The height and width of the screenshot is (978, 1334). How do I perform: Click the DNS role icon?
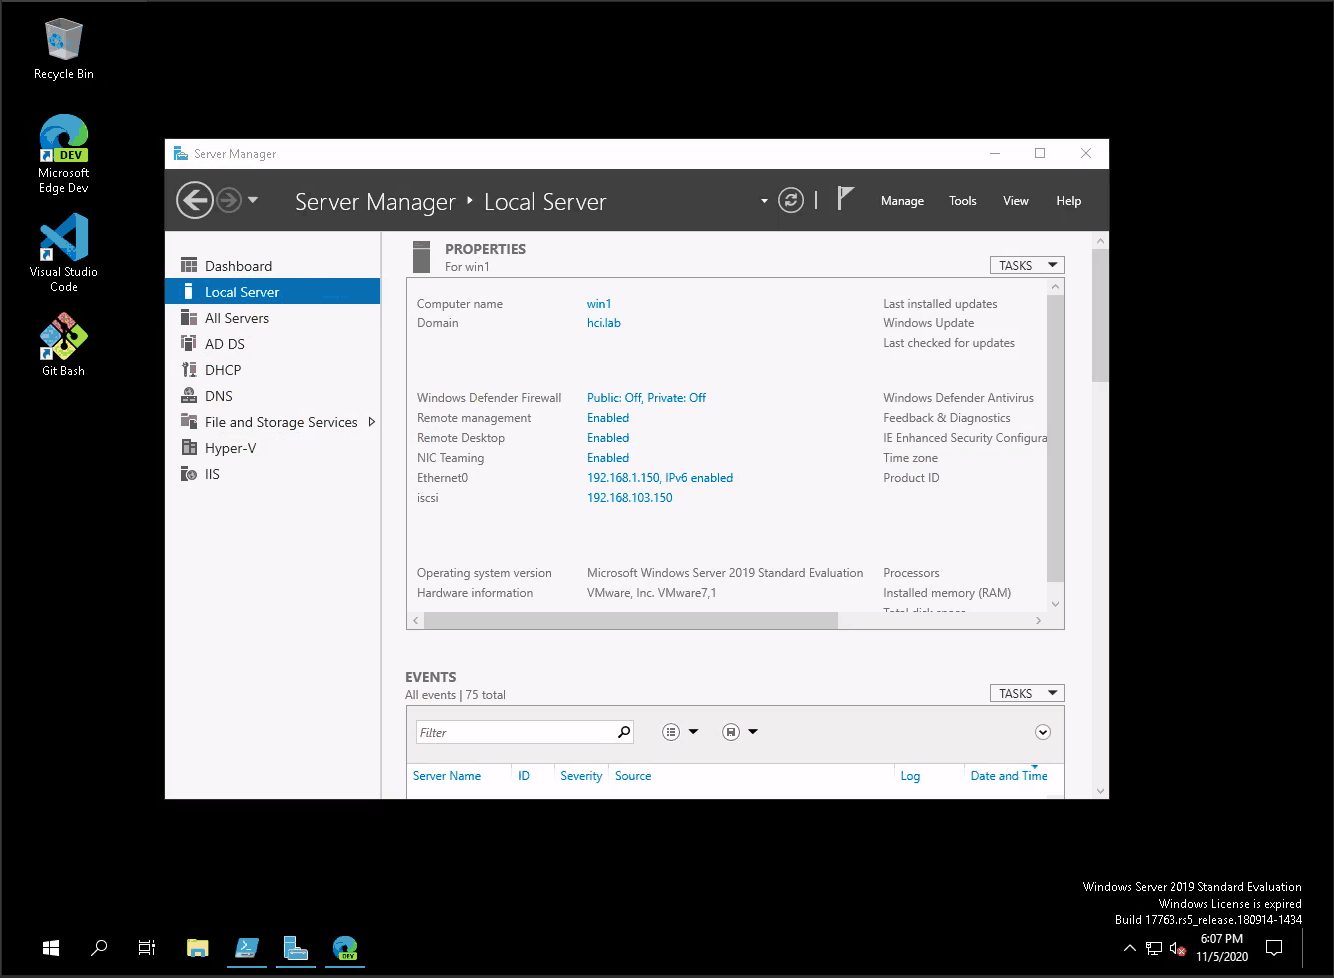(188, 396)
